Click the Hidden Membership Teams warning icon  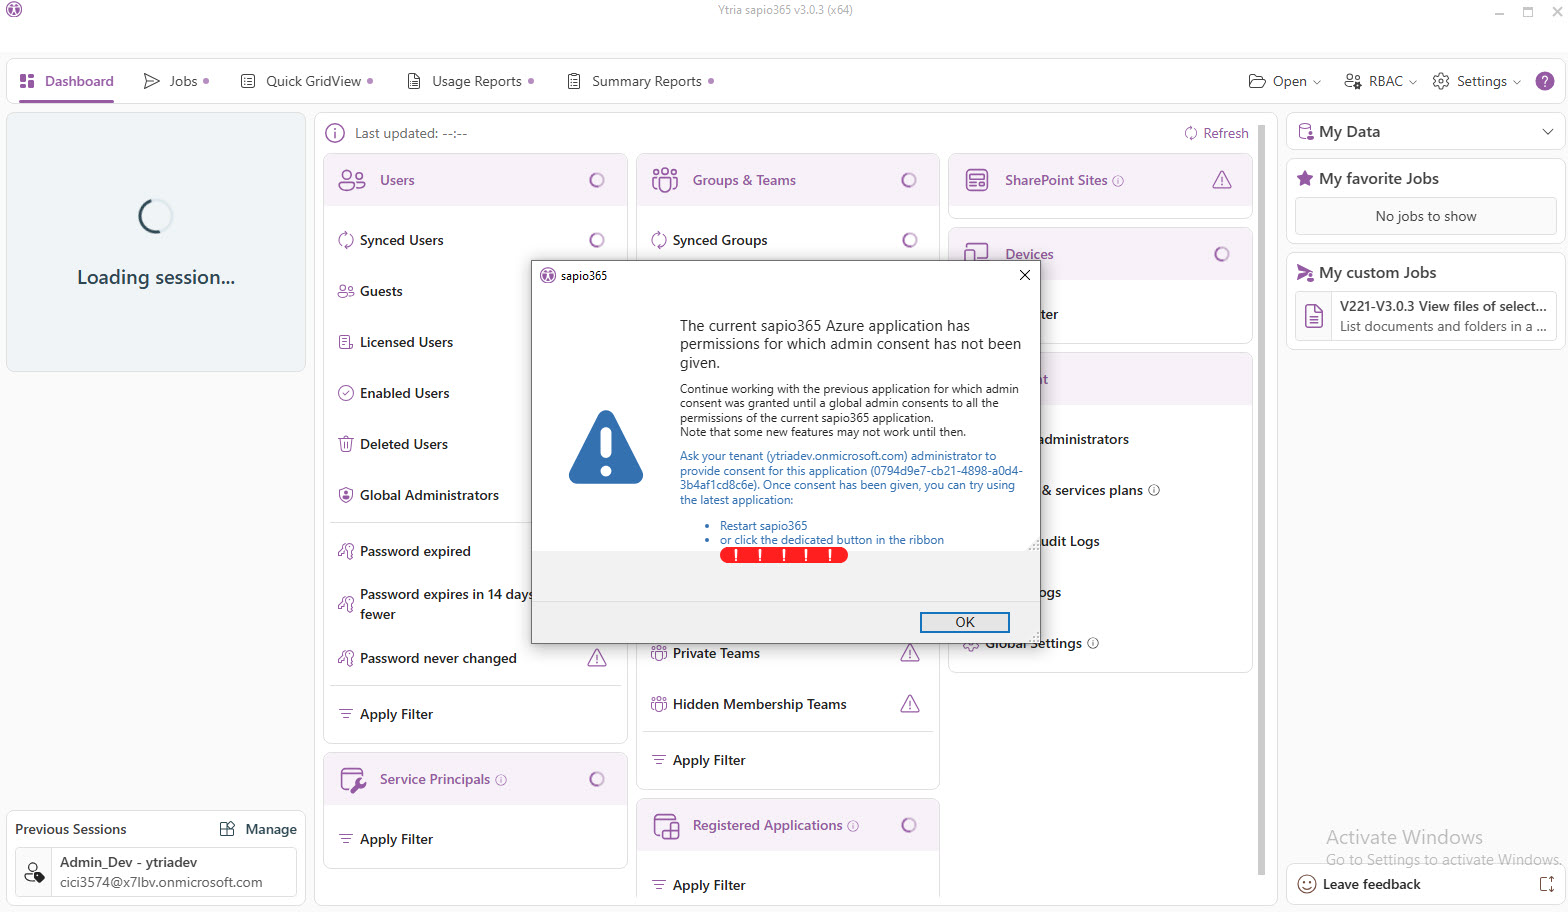click(909, 704)
